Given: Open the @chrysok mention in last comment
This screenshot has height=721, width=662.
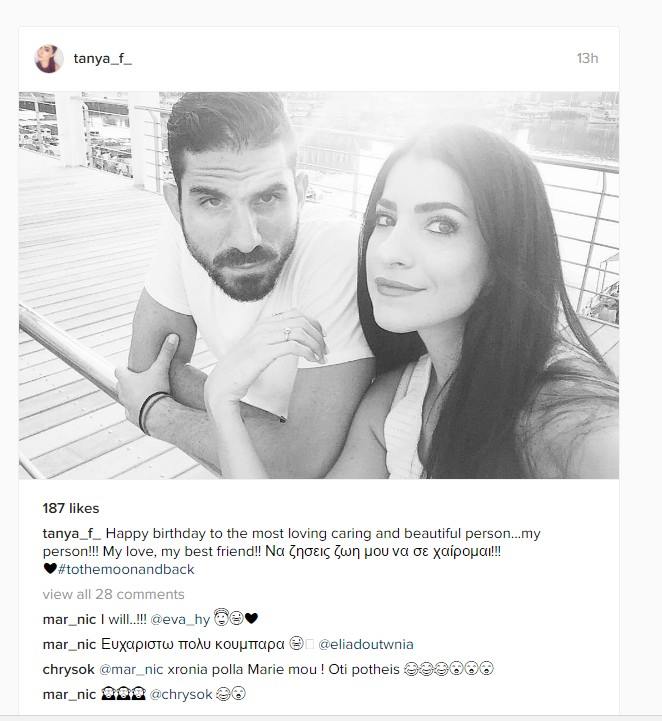Looking at the screenshot, I should point(181,694).
